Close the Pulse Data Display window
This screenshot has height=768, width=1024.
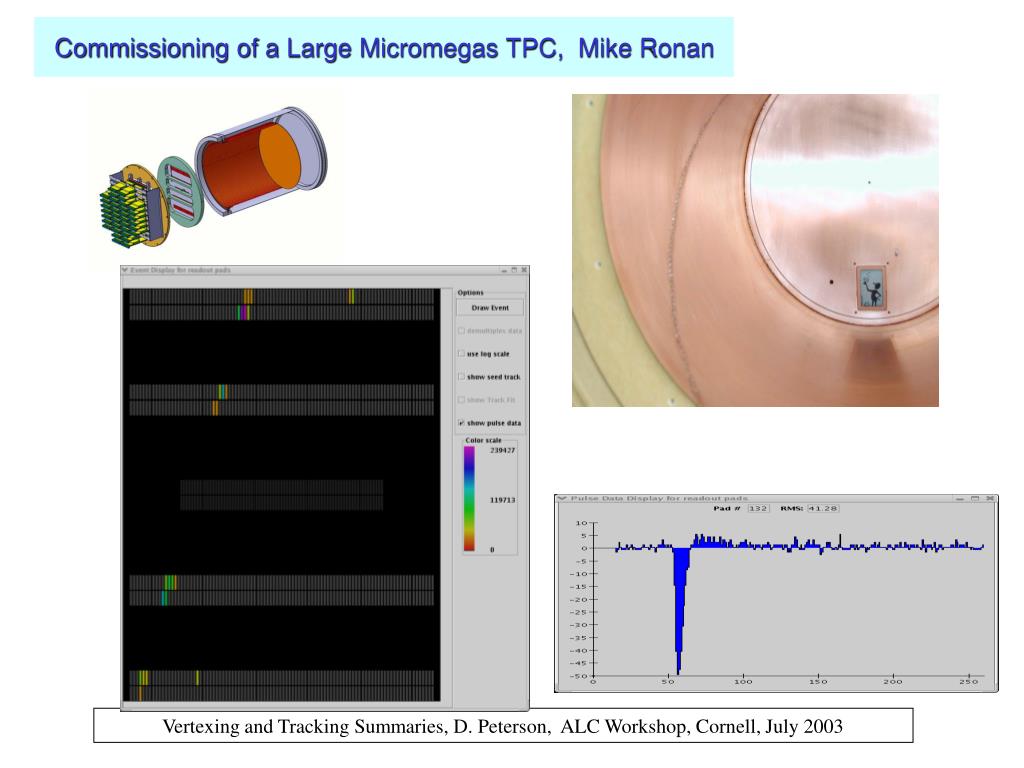point(990,498)
